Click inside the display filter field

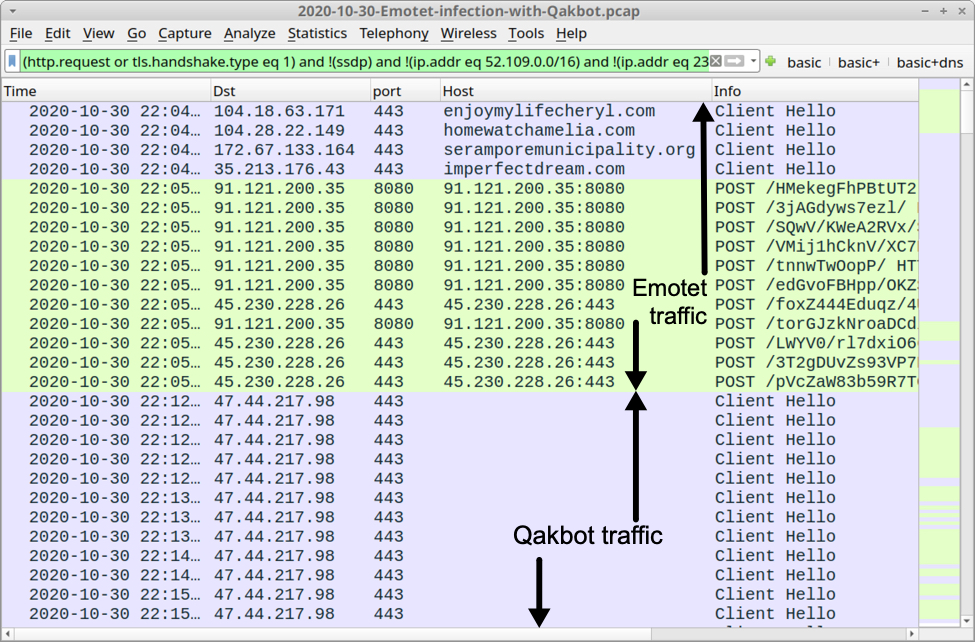click(365, 62)
